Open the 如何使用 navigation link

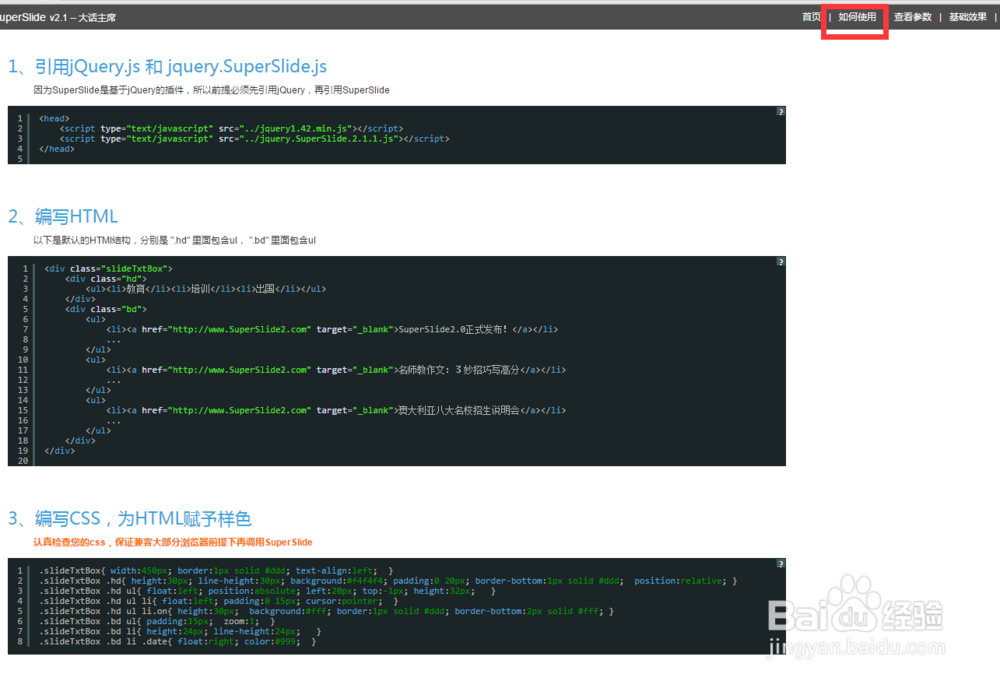[x=857, y=17]
